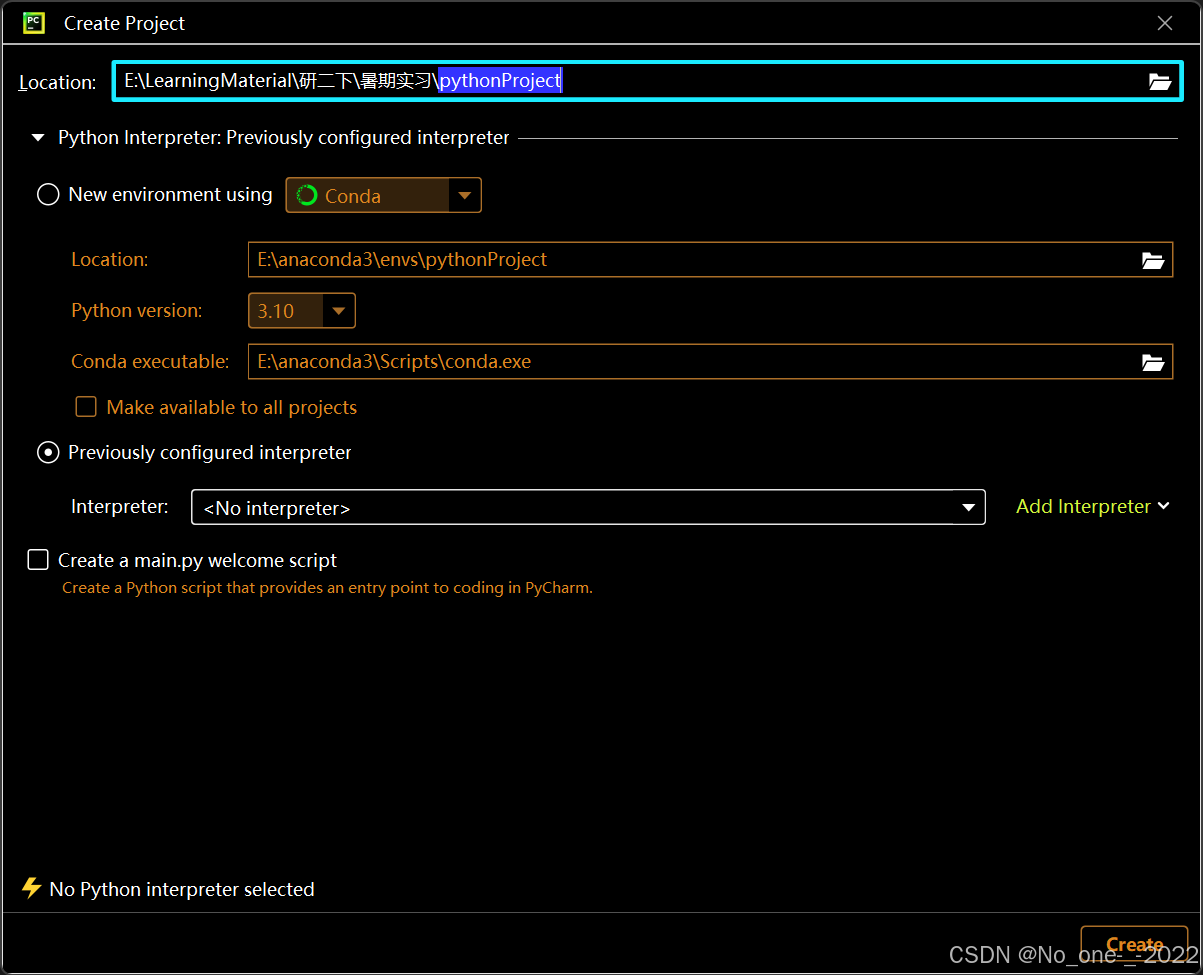This screenshot has width=1203, height=975.
Task: Open the Add Interpreter menu
Action: point(1093,507)
